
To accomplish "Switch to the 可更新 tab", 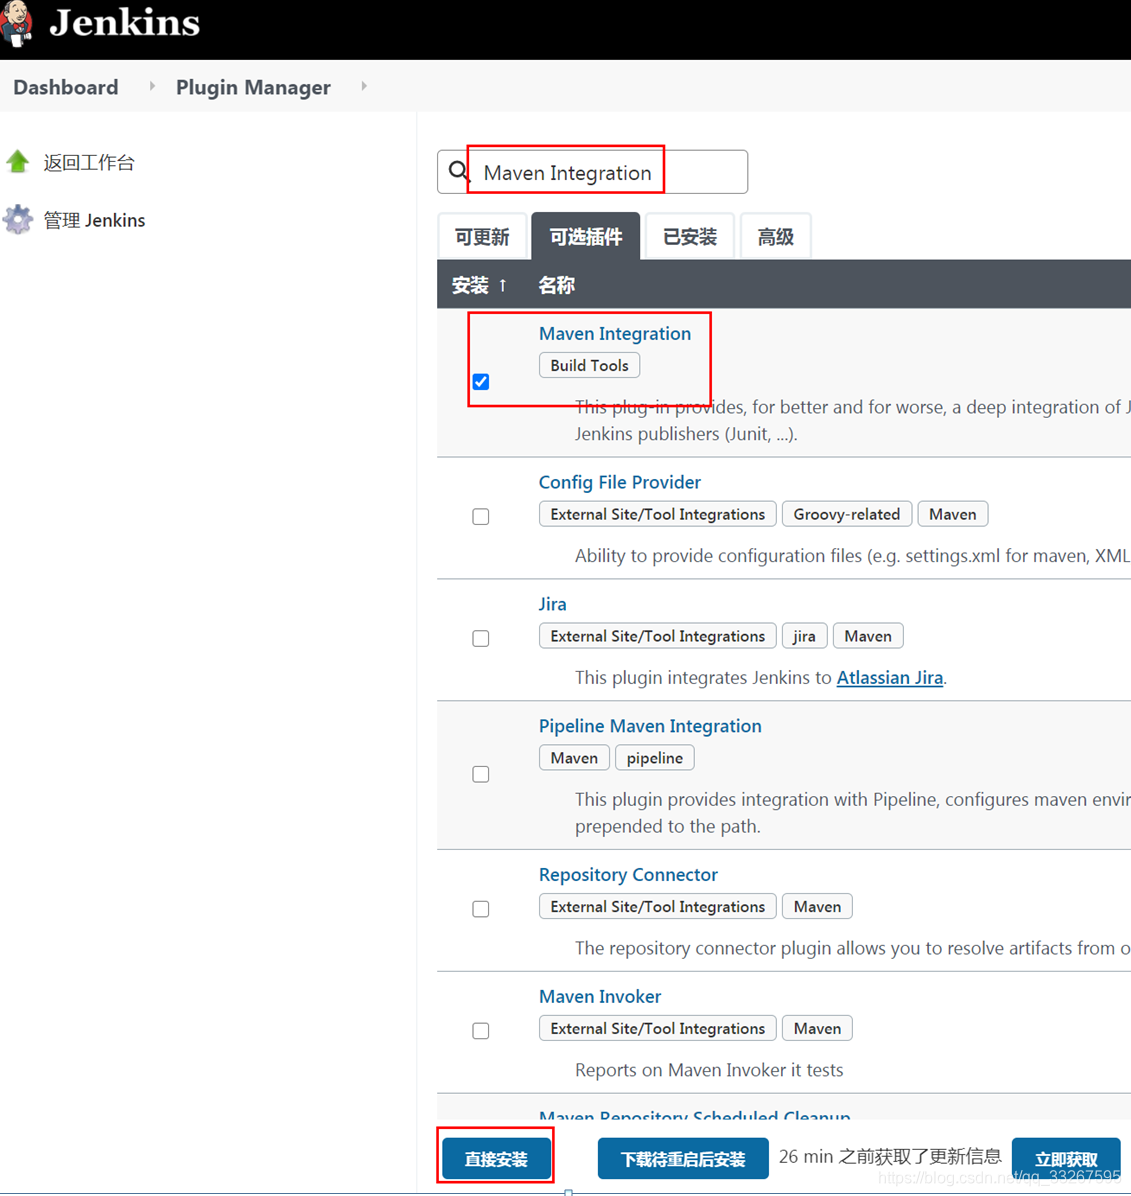I will pos(482,236).
